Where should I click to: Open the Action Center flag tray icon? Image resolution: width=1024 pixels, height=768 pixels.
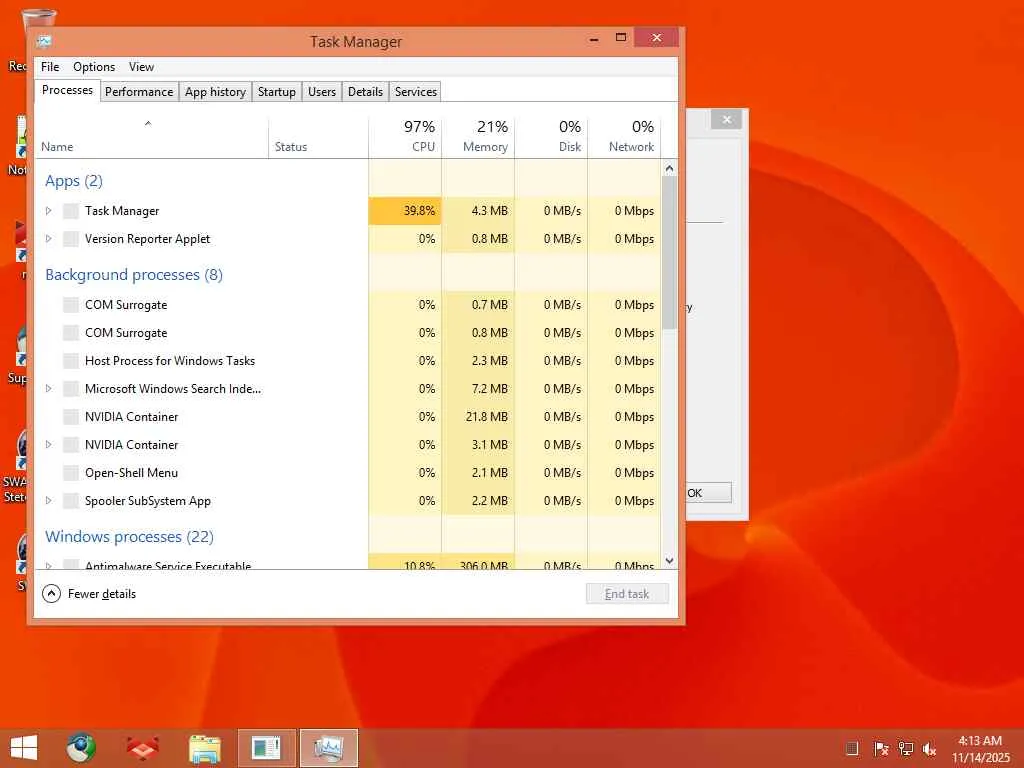881,749
